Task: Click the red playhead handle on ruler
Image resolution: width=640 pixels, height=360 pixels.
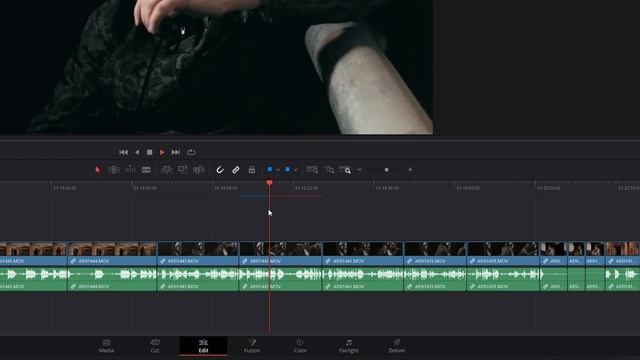Action: 269,183
